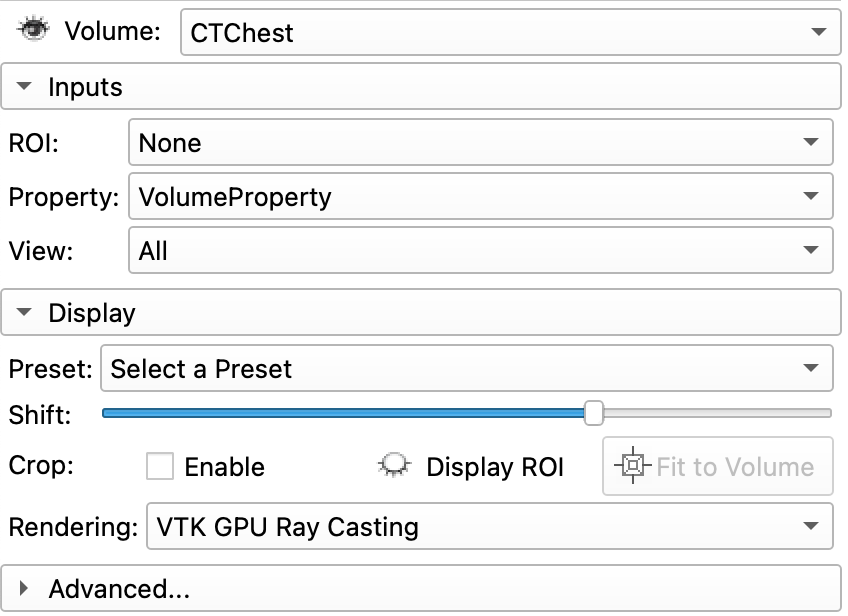Collapse the Display section
This screenshot has width=848, height=616.
(421, 312)
